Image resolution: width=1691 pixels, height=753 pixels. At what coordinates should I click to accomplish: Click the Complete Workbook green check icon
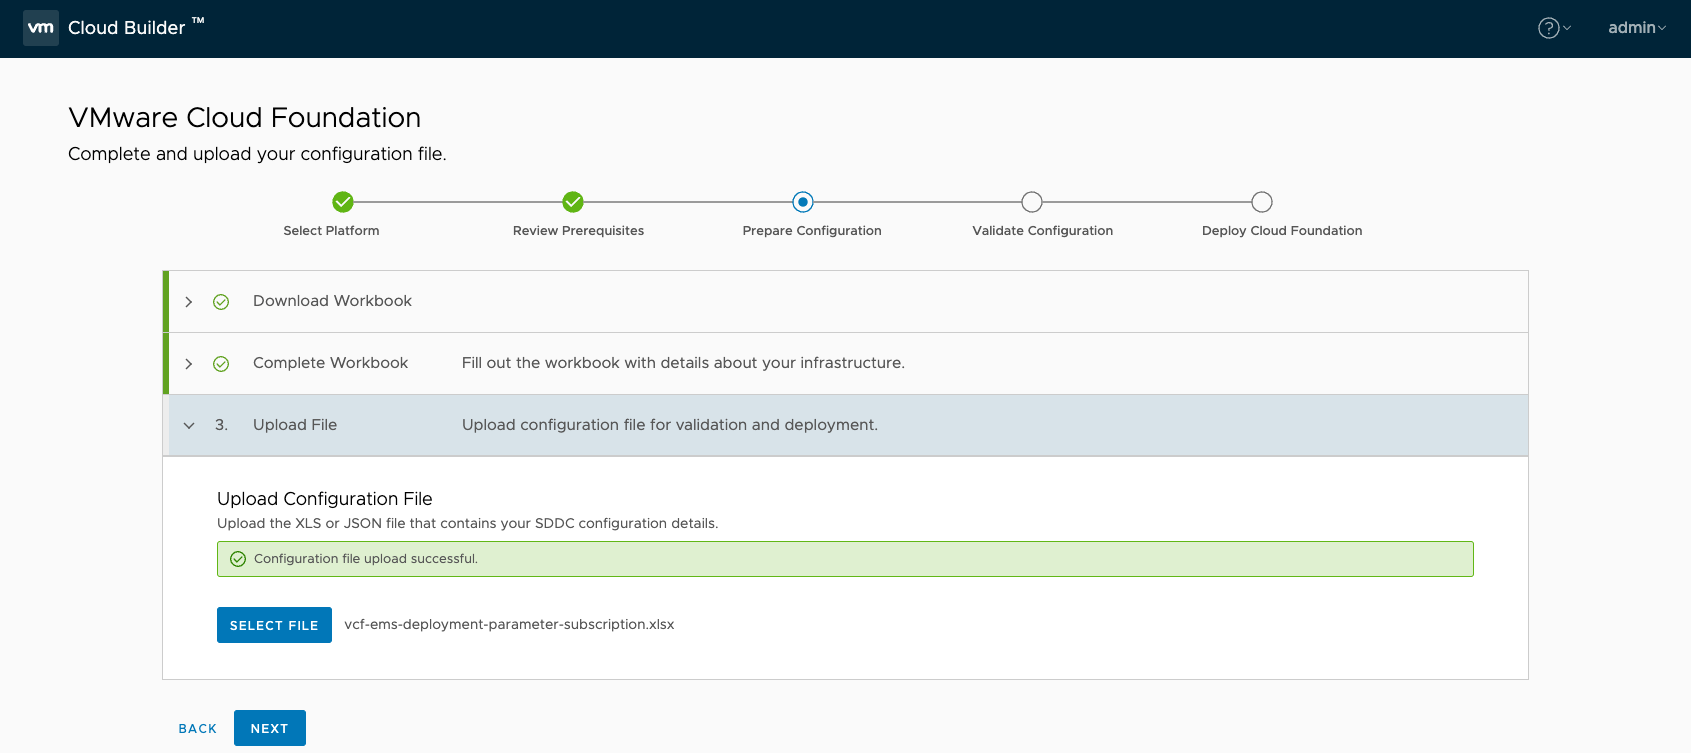coord(221,364)
